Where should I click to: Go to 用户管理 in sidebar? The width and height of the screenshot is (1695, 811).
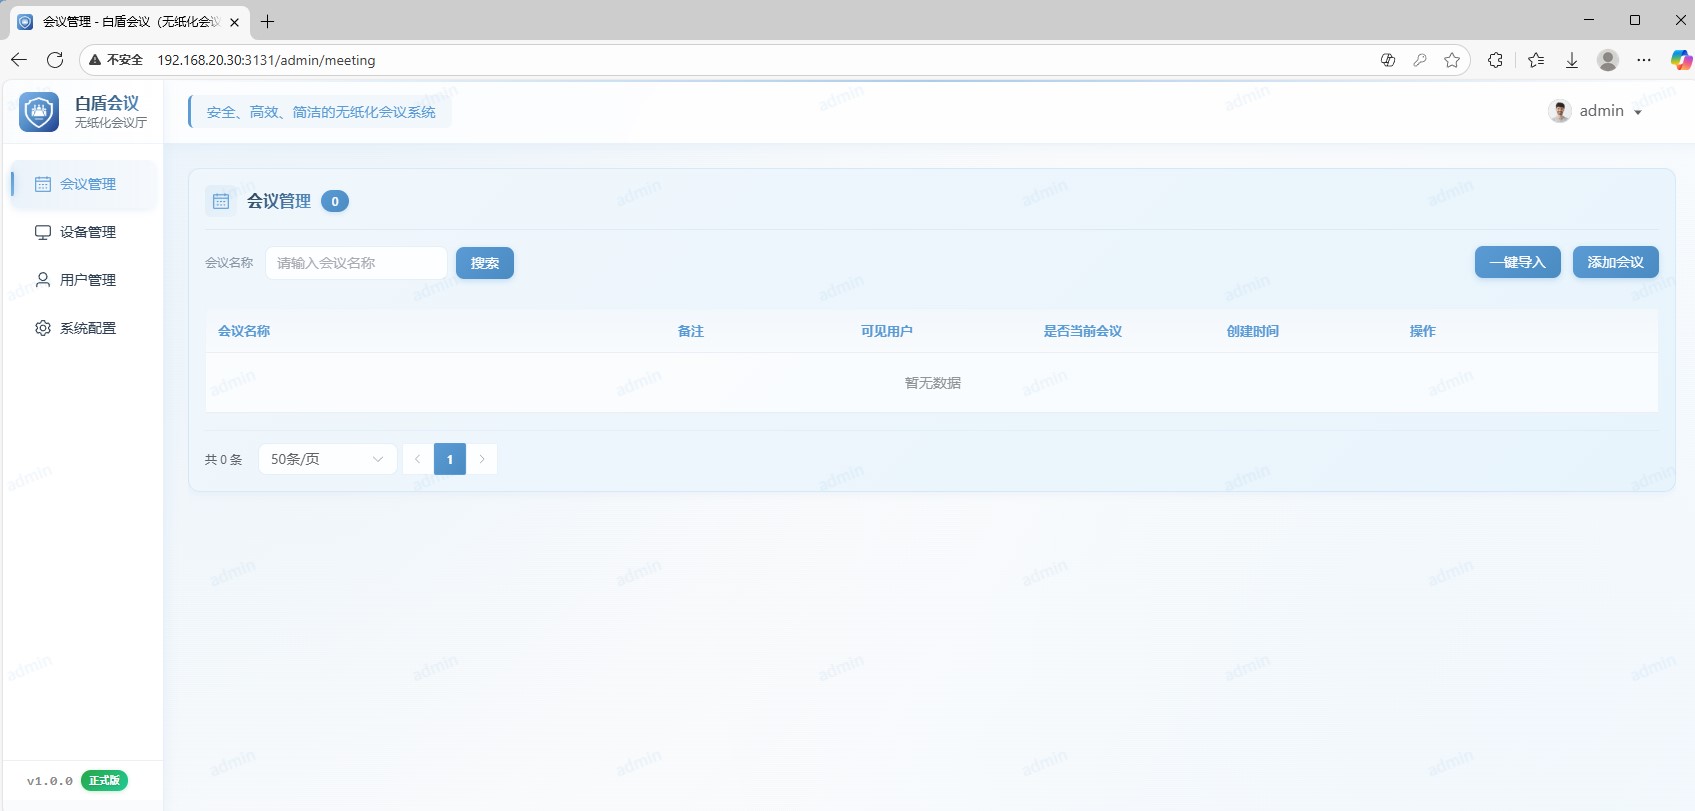(x=87, y=280)
